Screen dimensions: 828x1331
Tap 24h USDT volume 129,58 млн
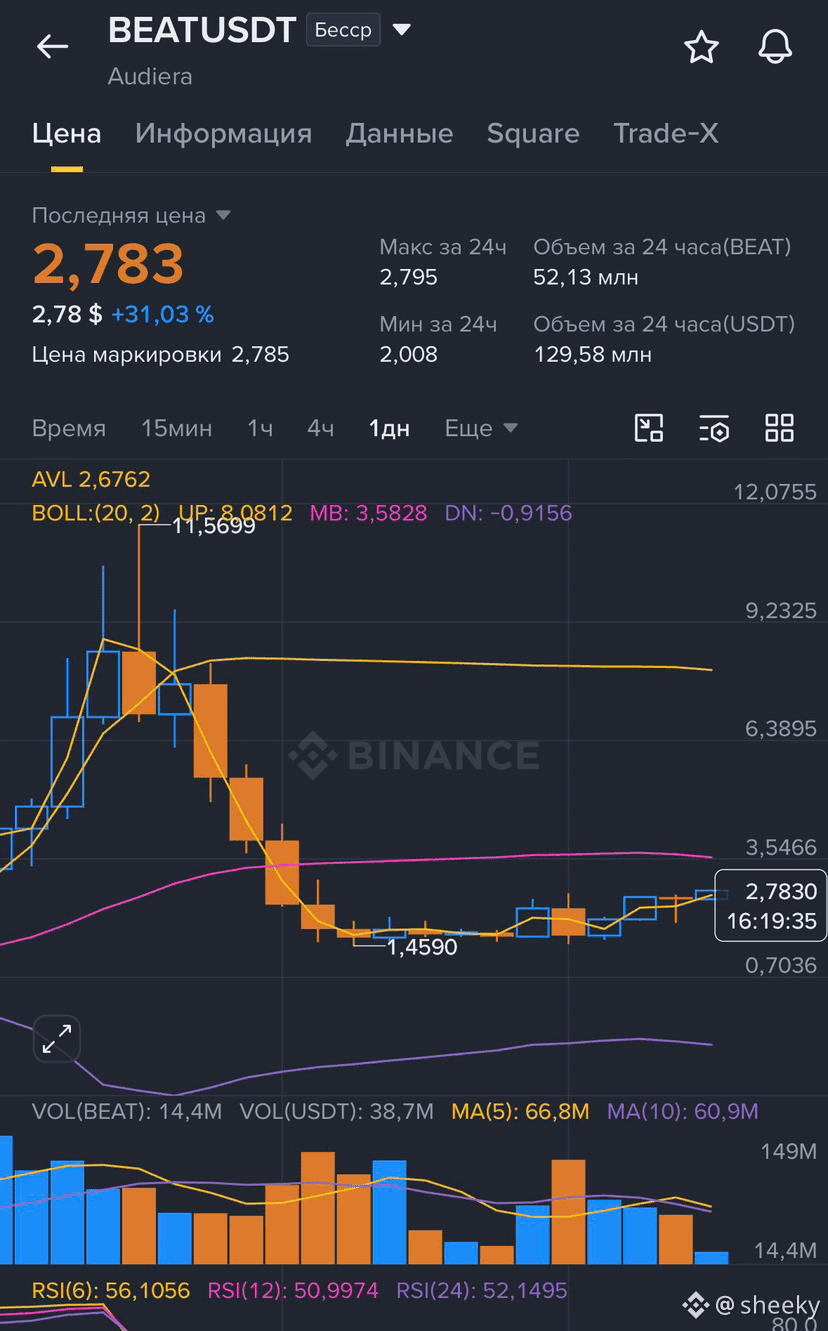(592, 354)
